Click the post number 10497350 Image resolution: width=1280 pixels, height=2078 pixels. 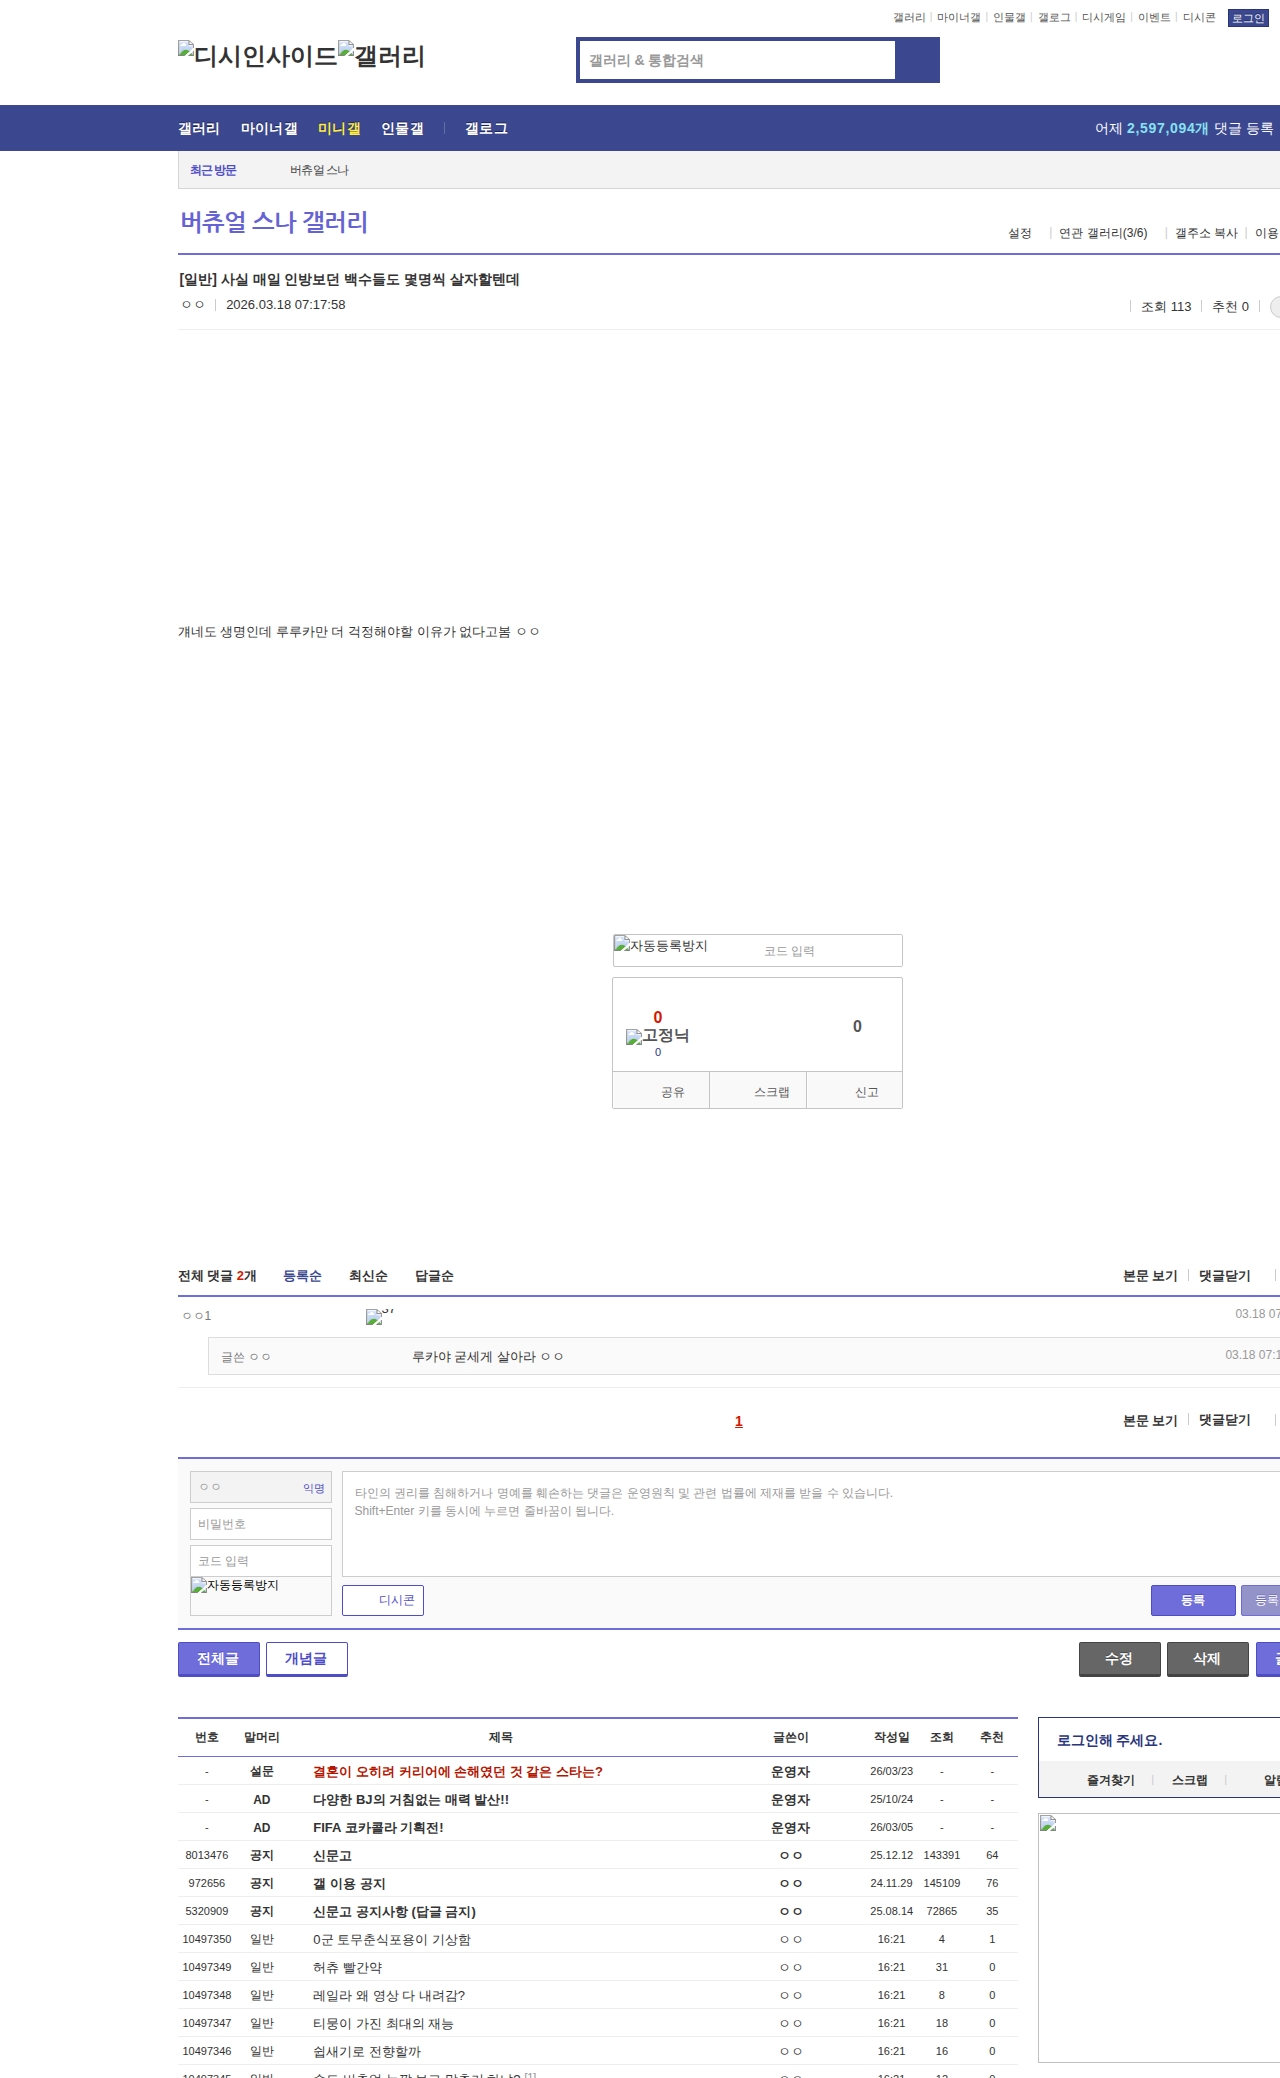207,1939
